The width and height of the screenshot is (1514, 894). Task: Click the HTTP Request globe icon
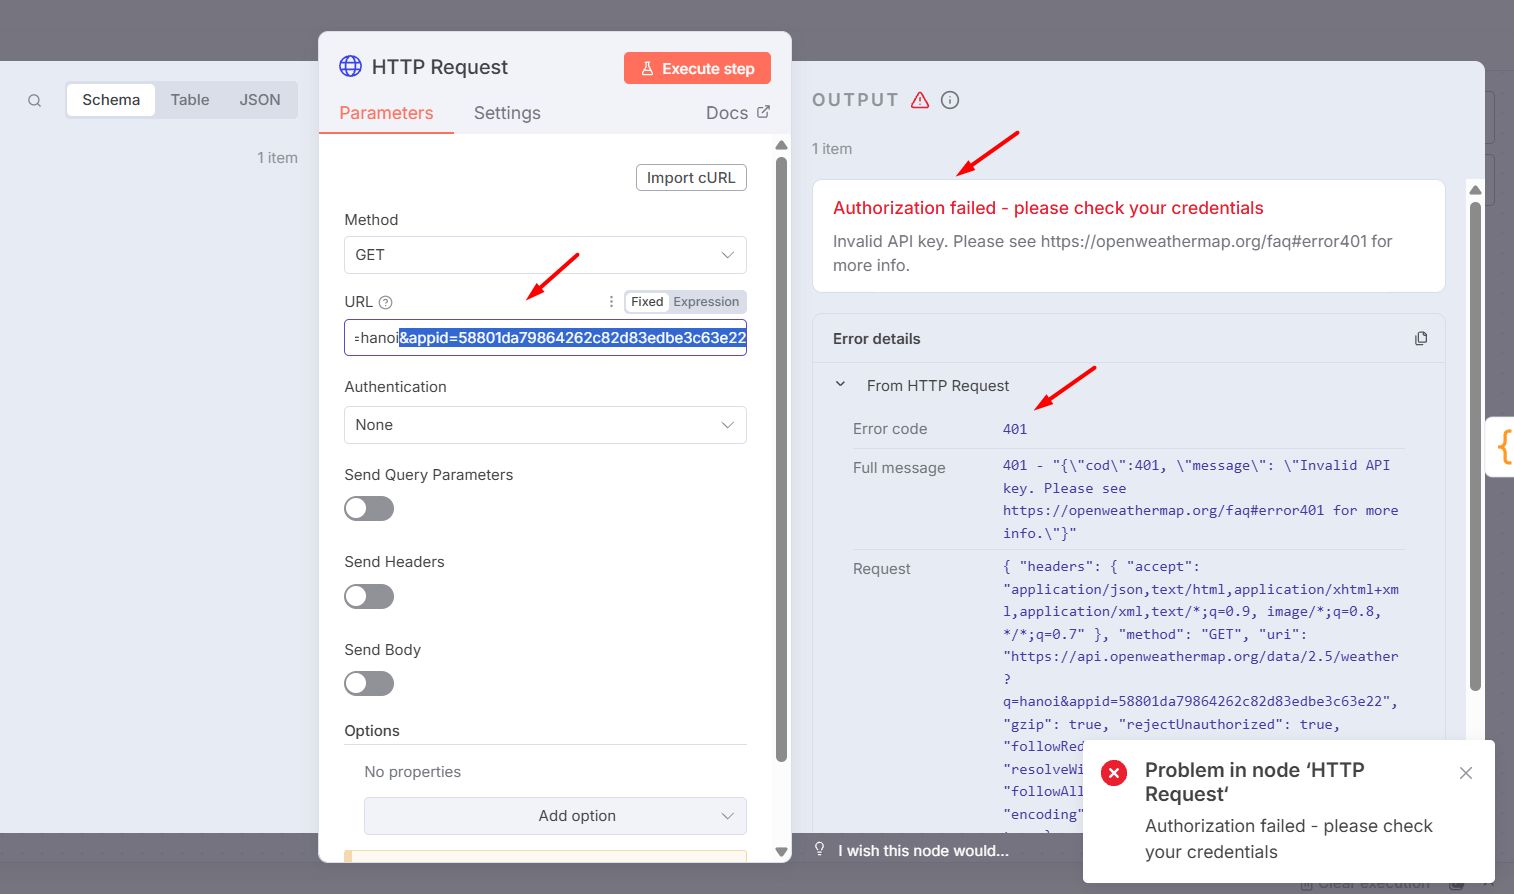[x=350, y=66]
